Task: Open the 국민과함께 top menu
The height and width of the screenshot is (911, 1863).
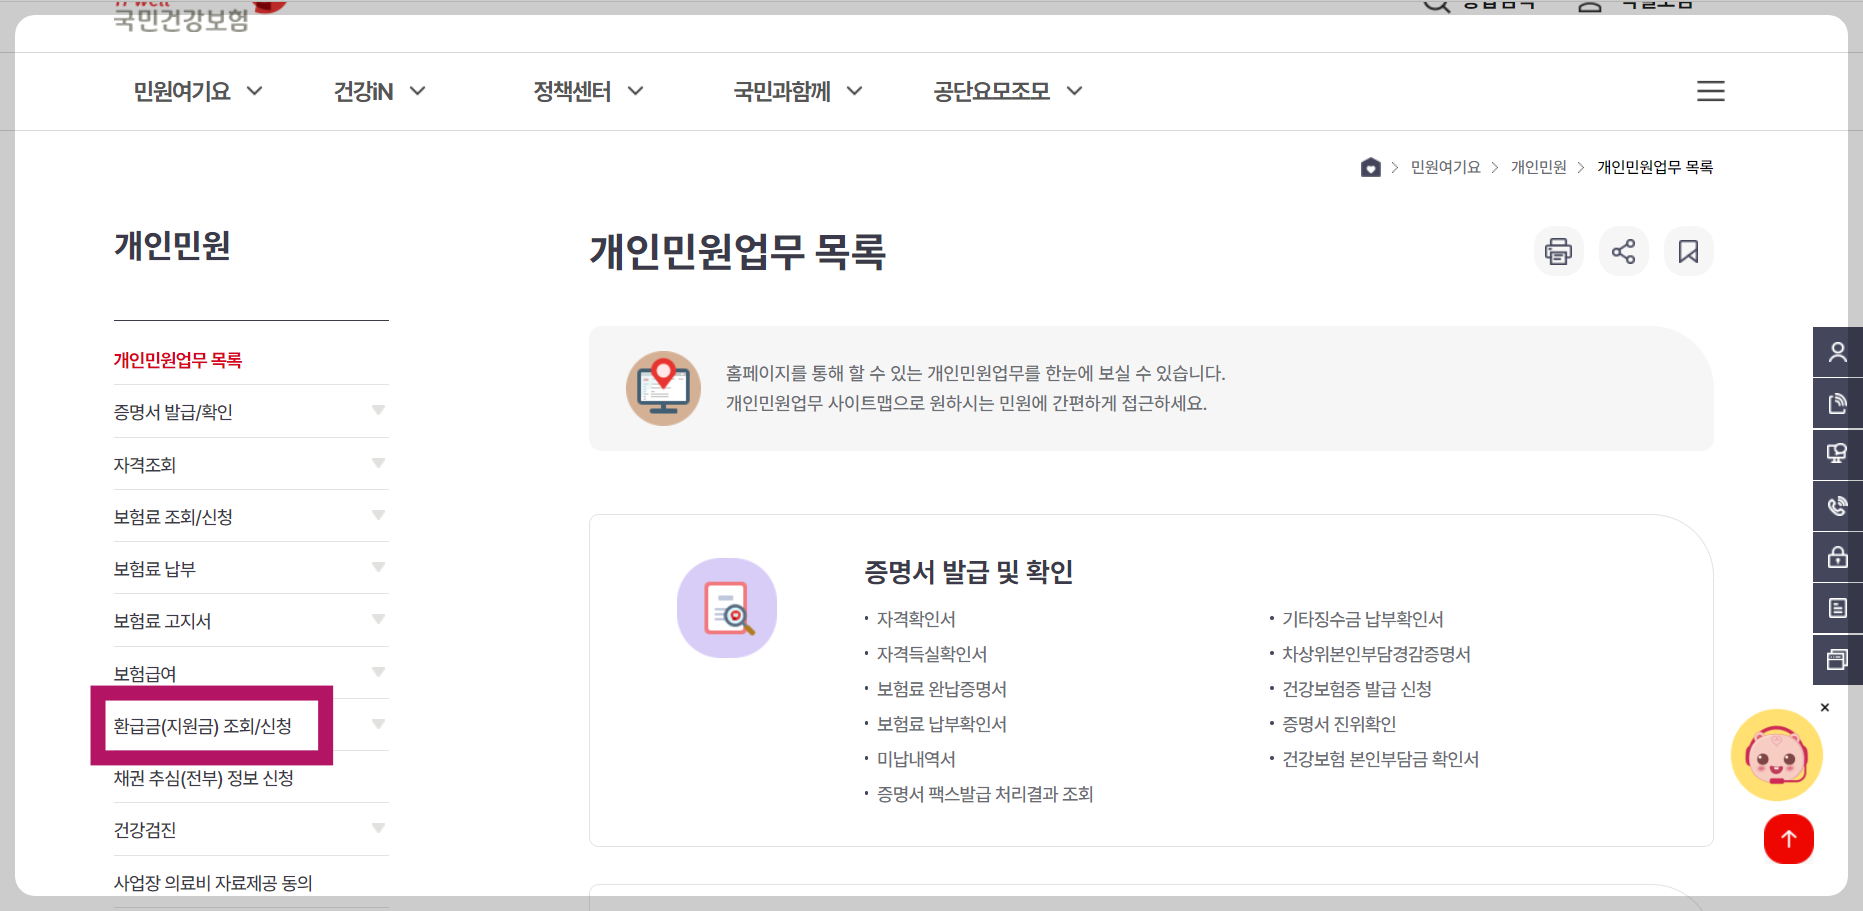Action: [798, 91]
